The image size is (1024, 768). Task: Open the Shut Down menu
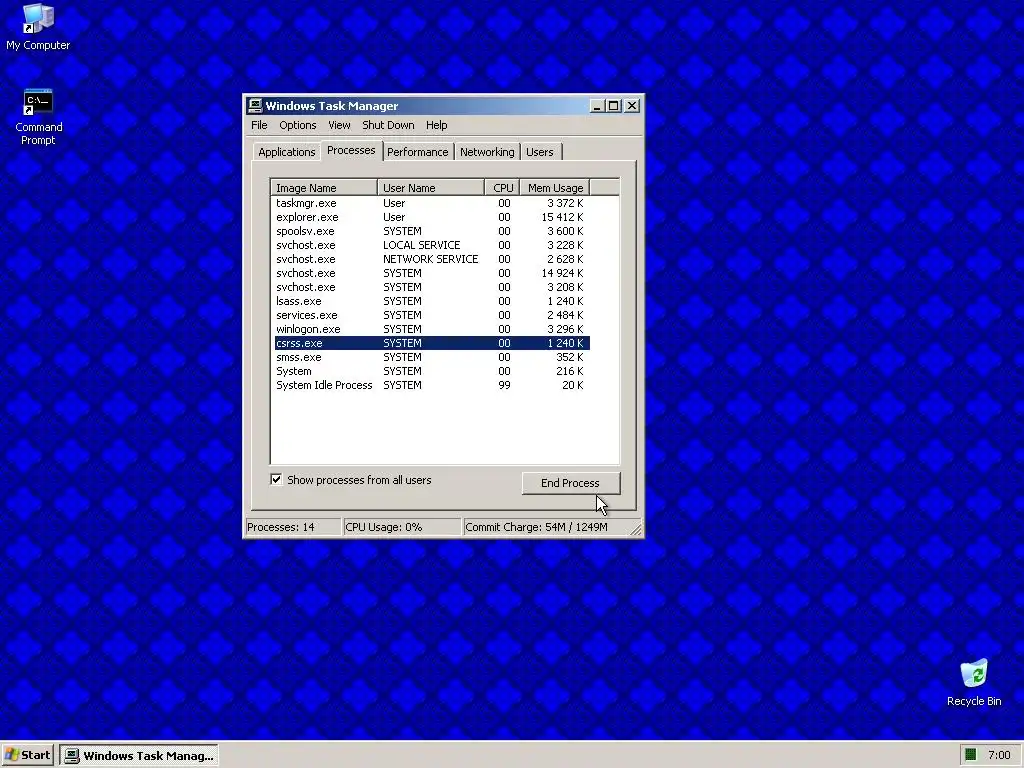388,125
